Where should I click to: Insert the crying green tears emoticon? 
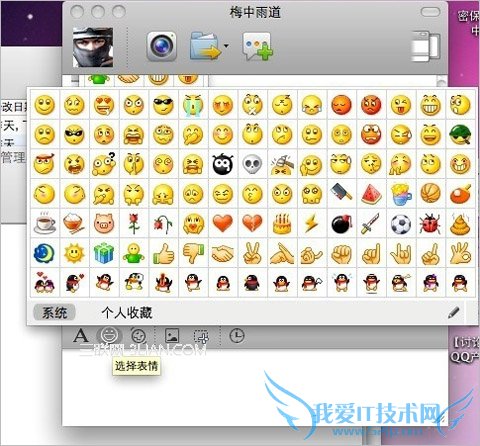click(x=193, y=105)
